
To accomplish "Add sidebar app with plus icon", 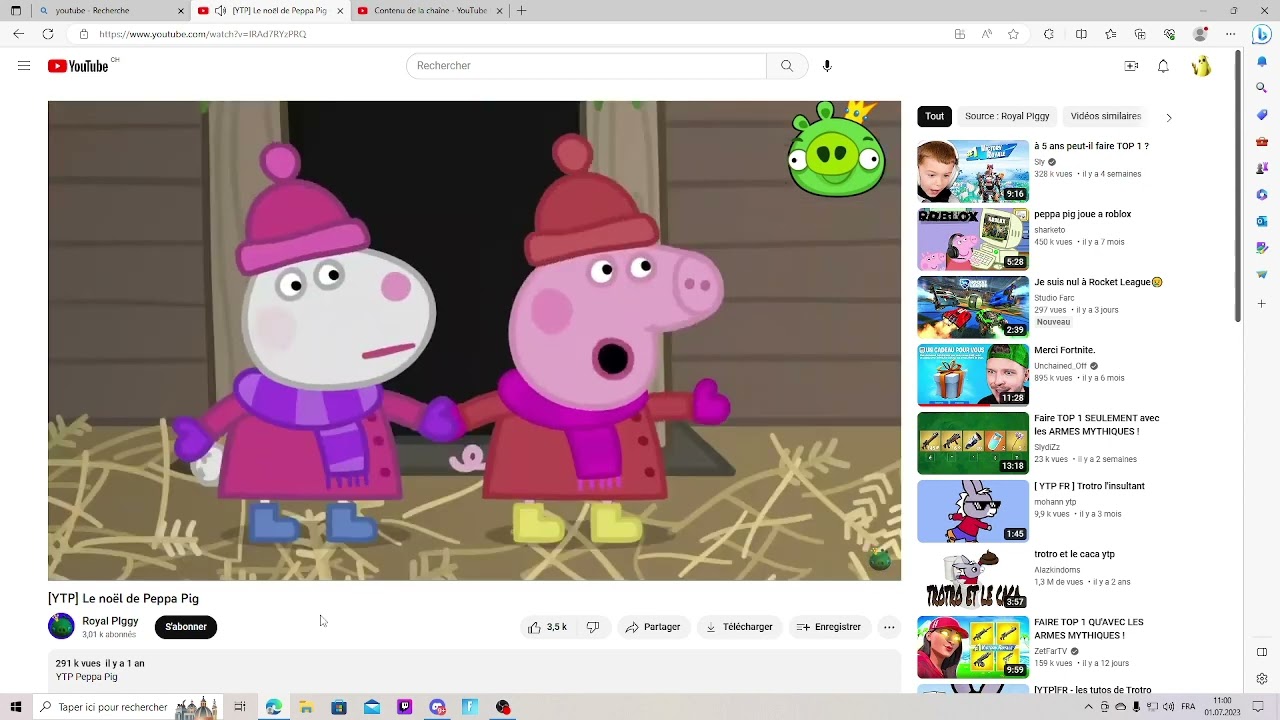I will 1262,304.
